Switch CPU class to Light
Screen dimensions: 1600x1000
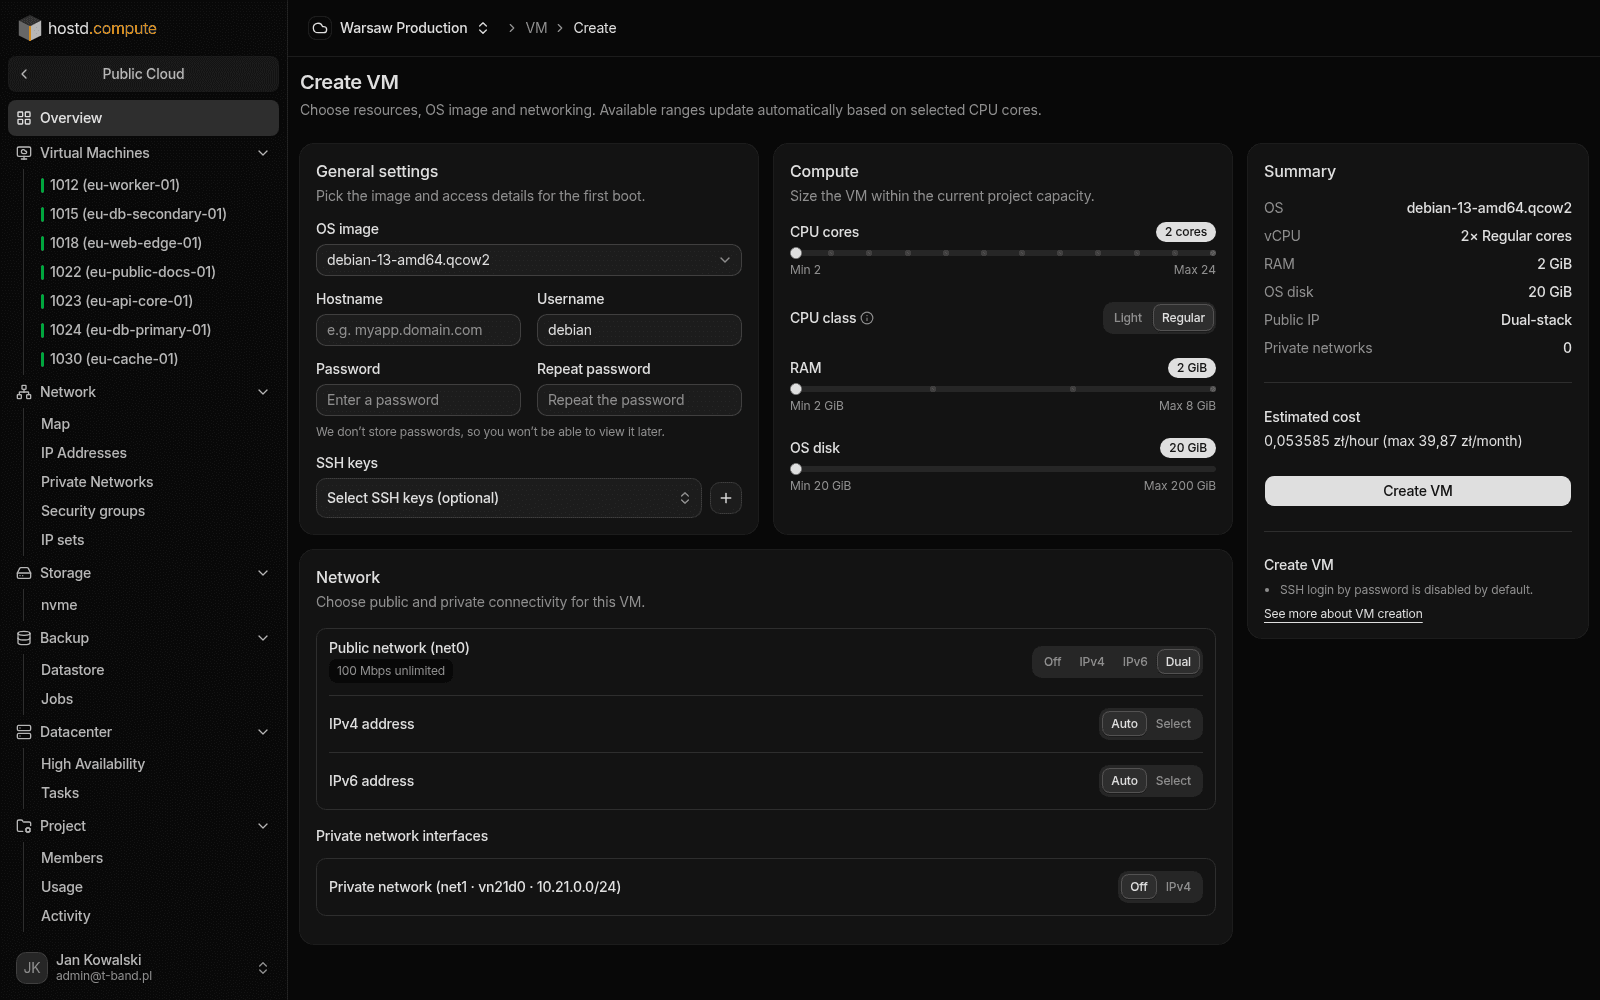click(1127, 318)
